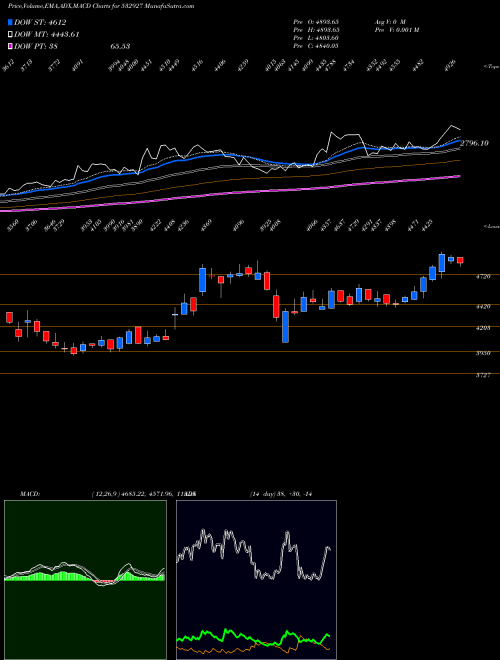The image size is (500, 660).
Task: Click the 2796.10 label on EMA chart
Action: click(x=474, y=143)
